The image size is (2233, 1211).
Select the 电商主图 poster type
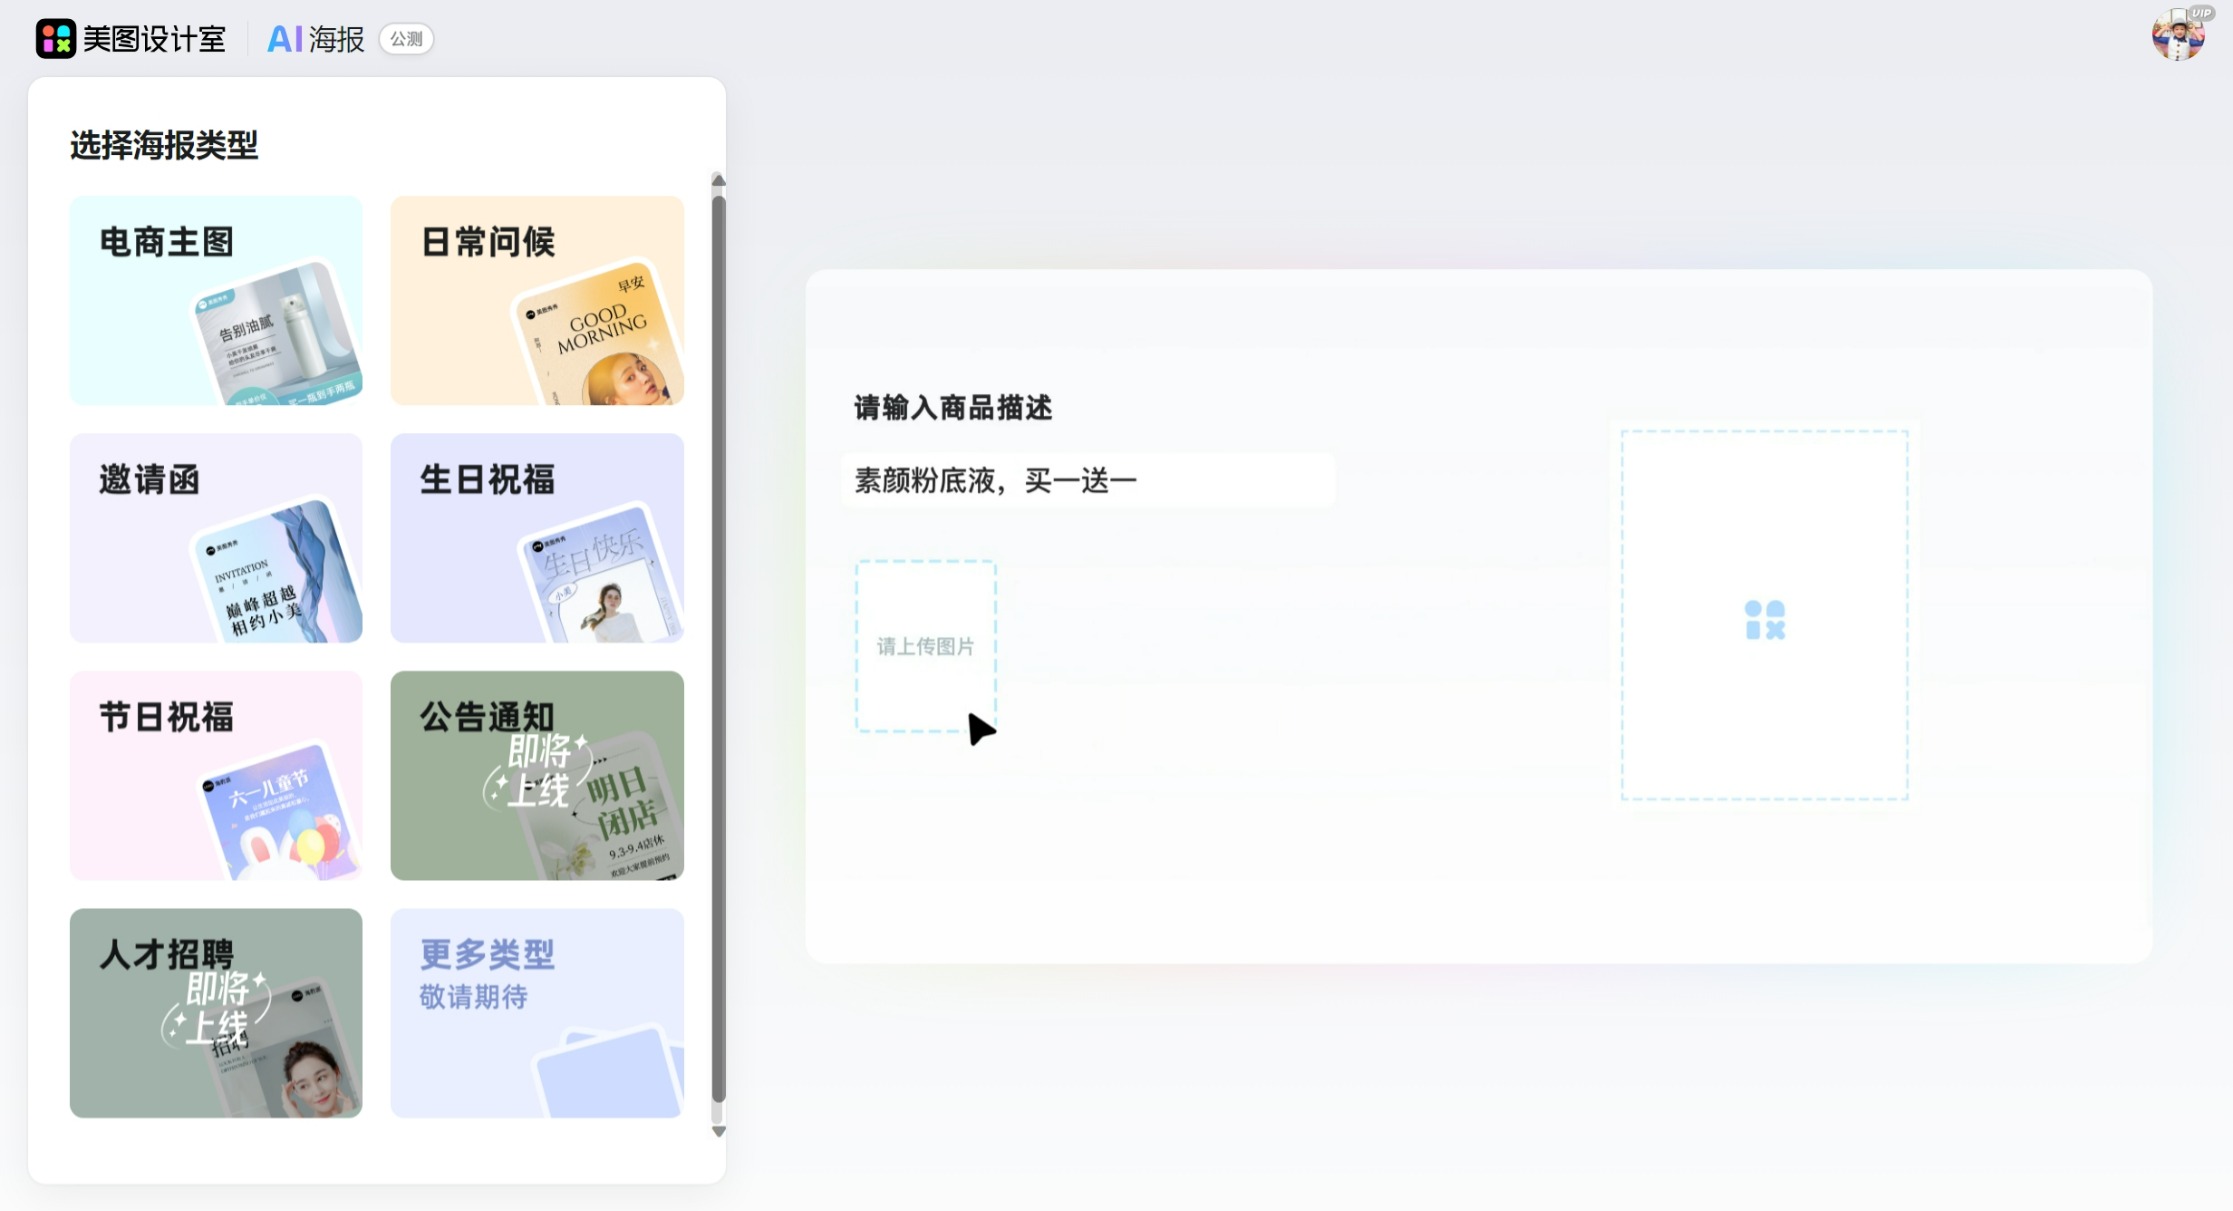coord(215,300)
